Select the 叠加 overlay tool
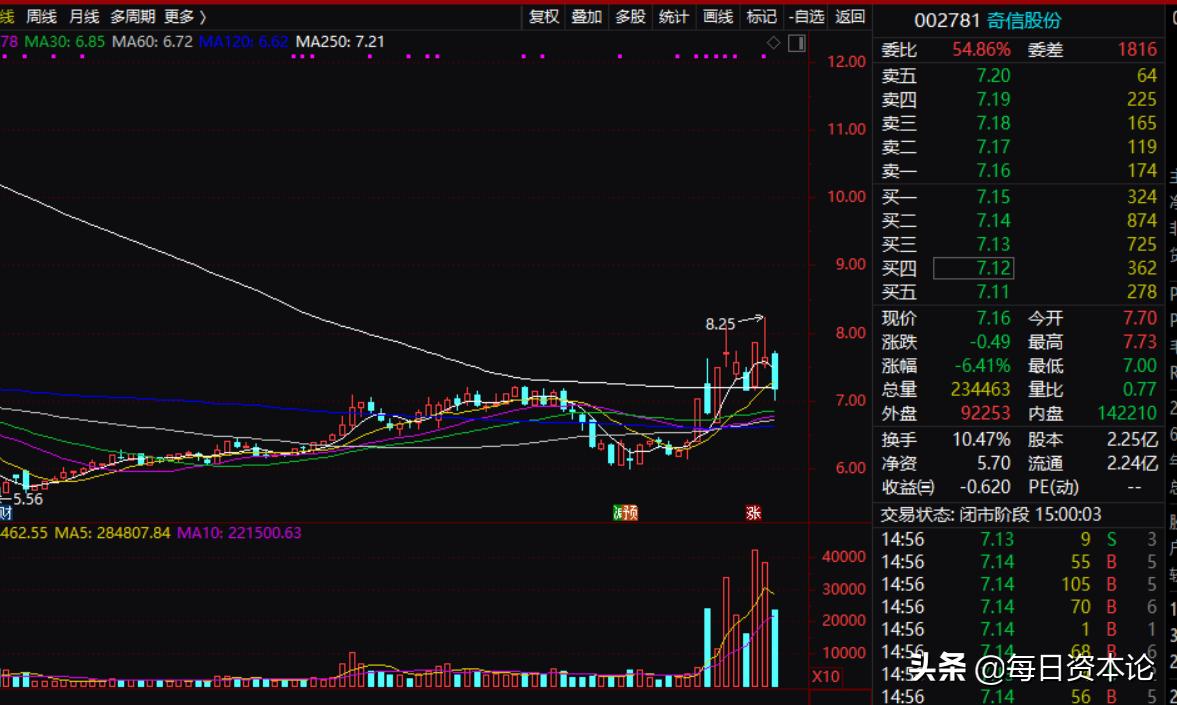 [586, 17]
